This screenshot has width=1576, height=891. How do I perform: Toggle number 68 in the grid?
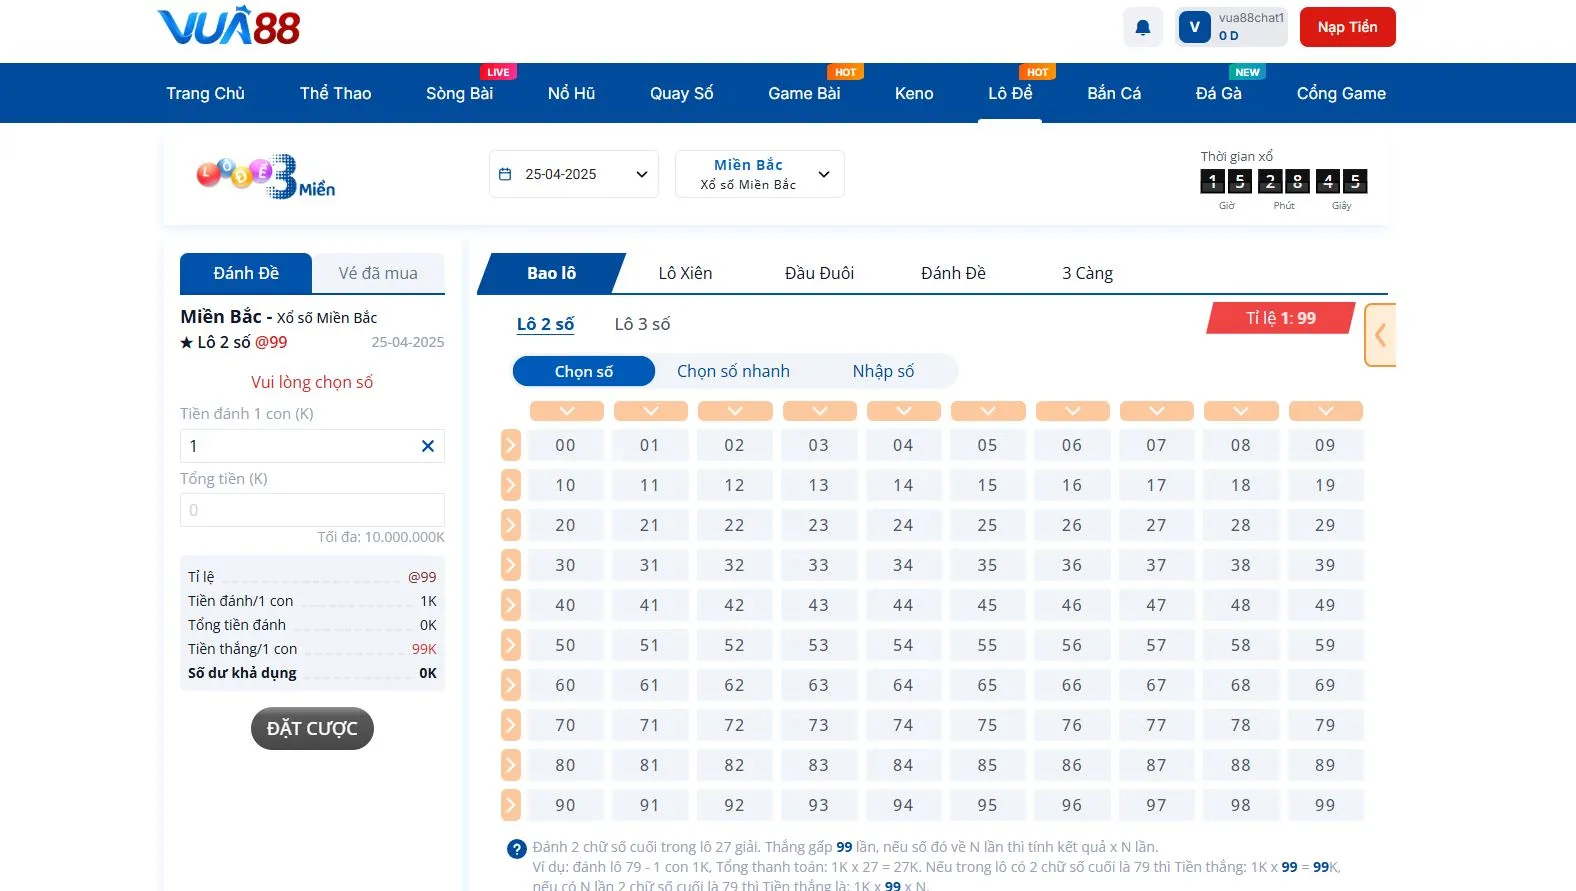pos(1240,685)
